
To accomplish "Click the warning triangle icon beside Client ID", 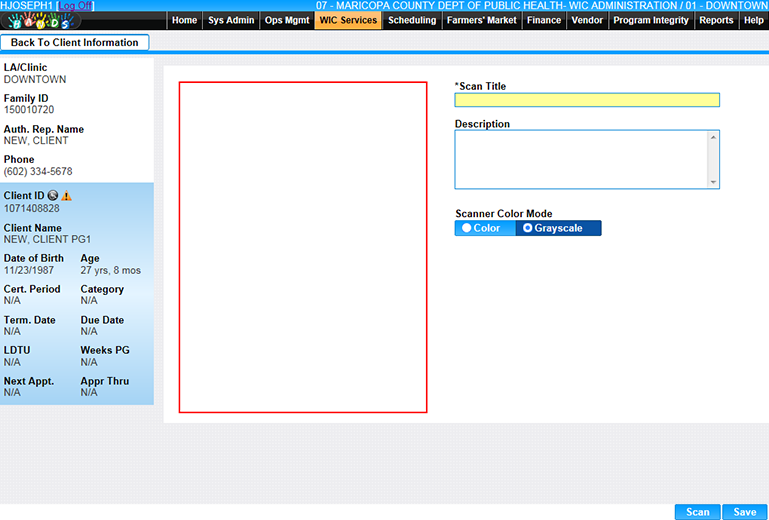I will (66, 196).
